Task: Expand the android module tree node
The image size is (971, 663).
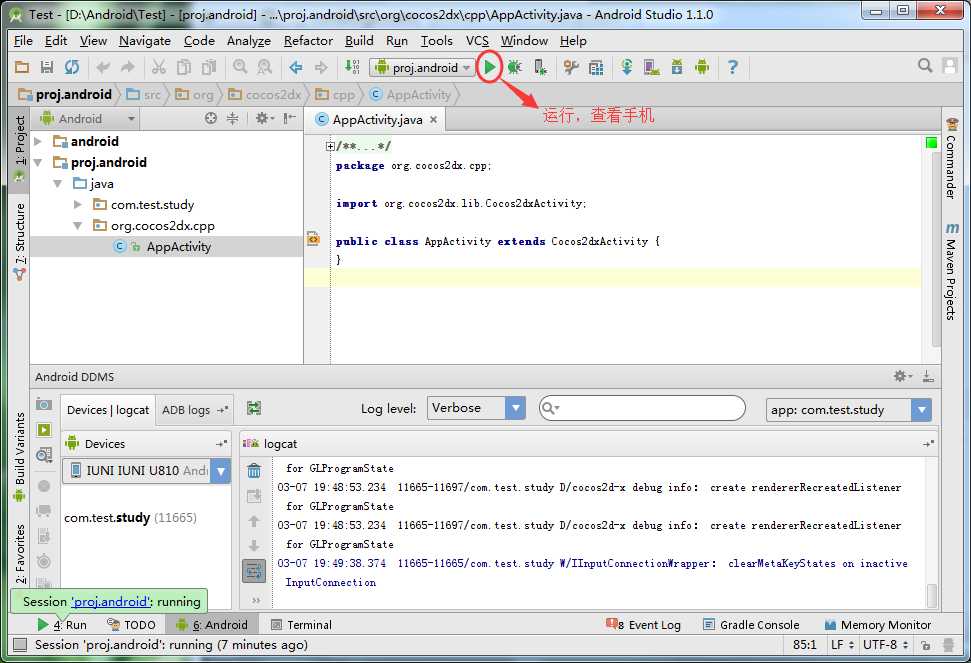Action: tap(38, 141)
